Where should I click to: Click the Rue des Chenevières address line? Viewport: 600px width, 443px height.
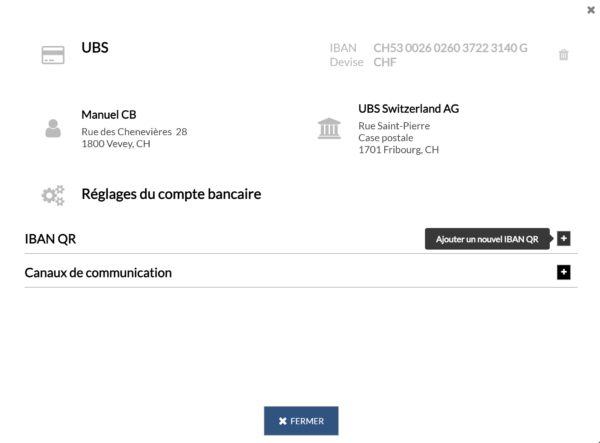point(134,132)
